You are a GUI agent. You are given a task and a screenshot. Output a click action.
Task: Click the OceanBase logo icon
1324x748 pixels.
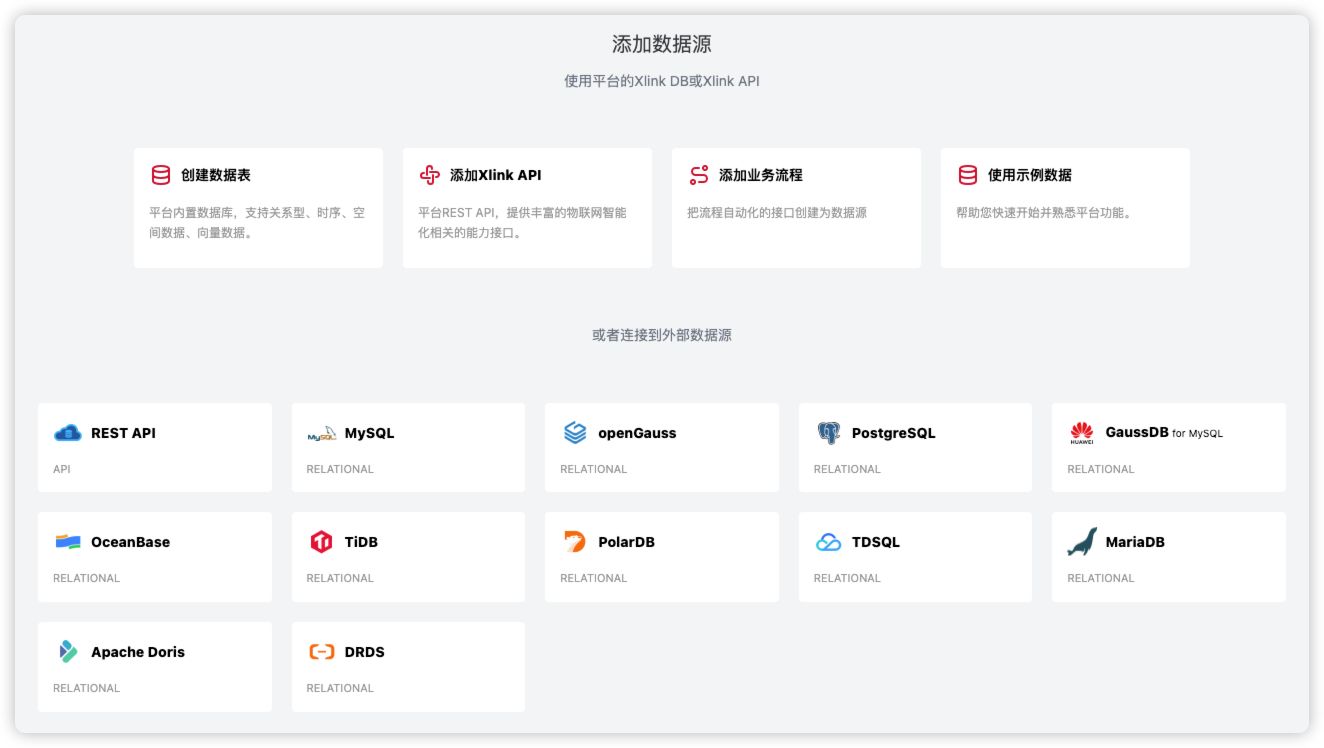67,542
